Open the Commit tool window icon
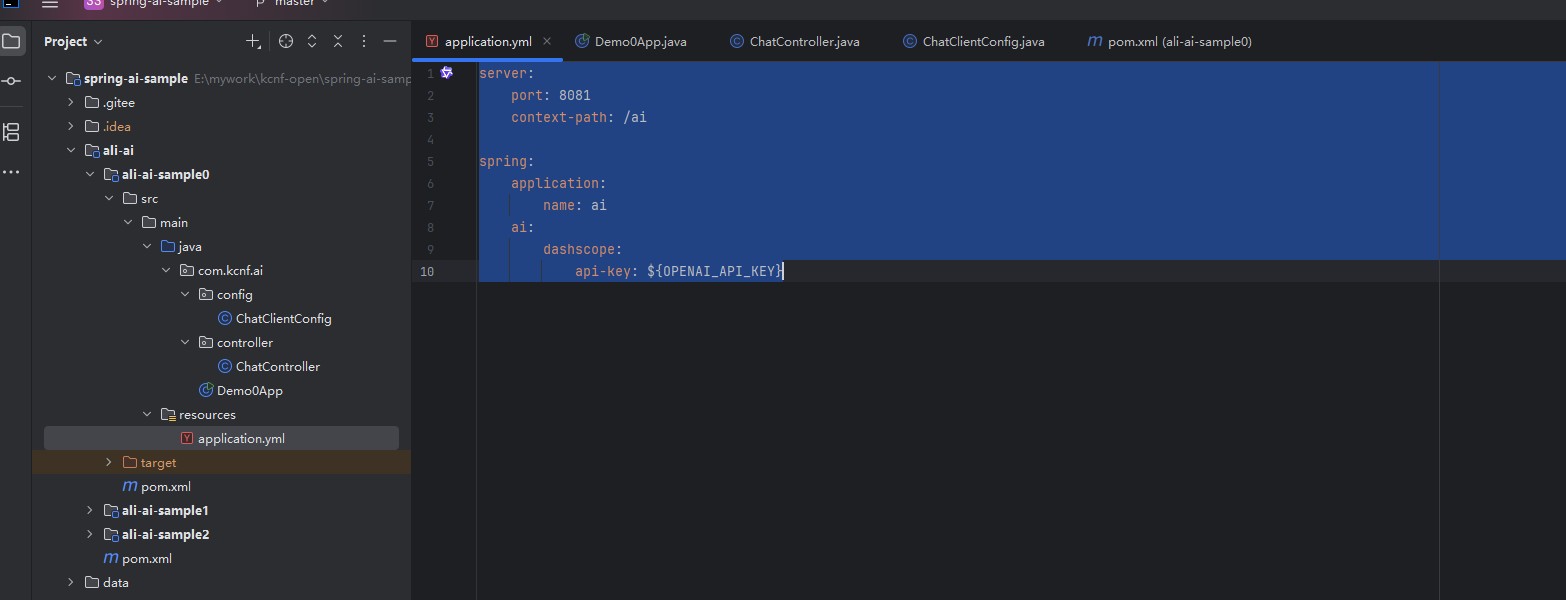 pyautogui.click(x=11, y=82)
